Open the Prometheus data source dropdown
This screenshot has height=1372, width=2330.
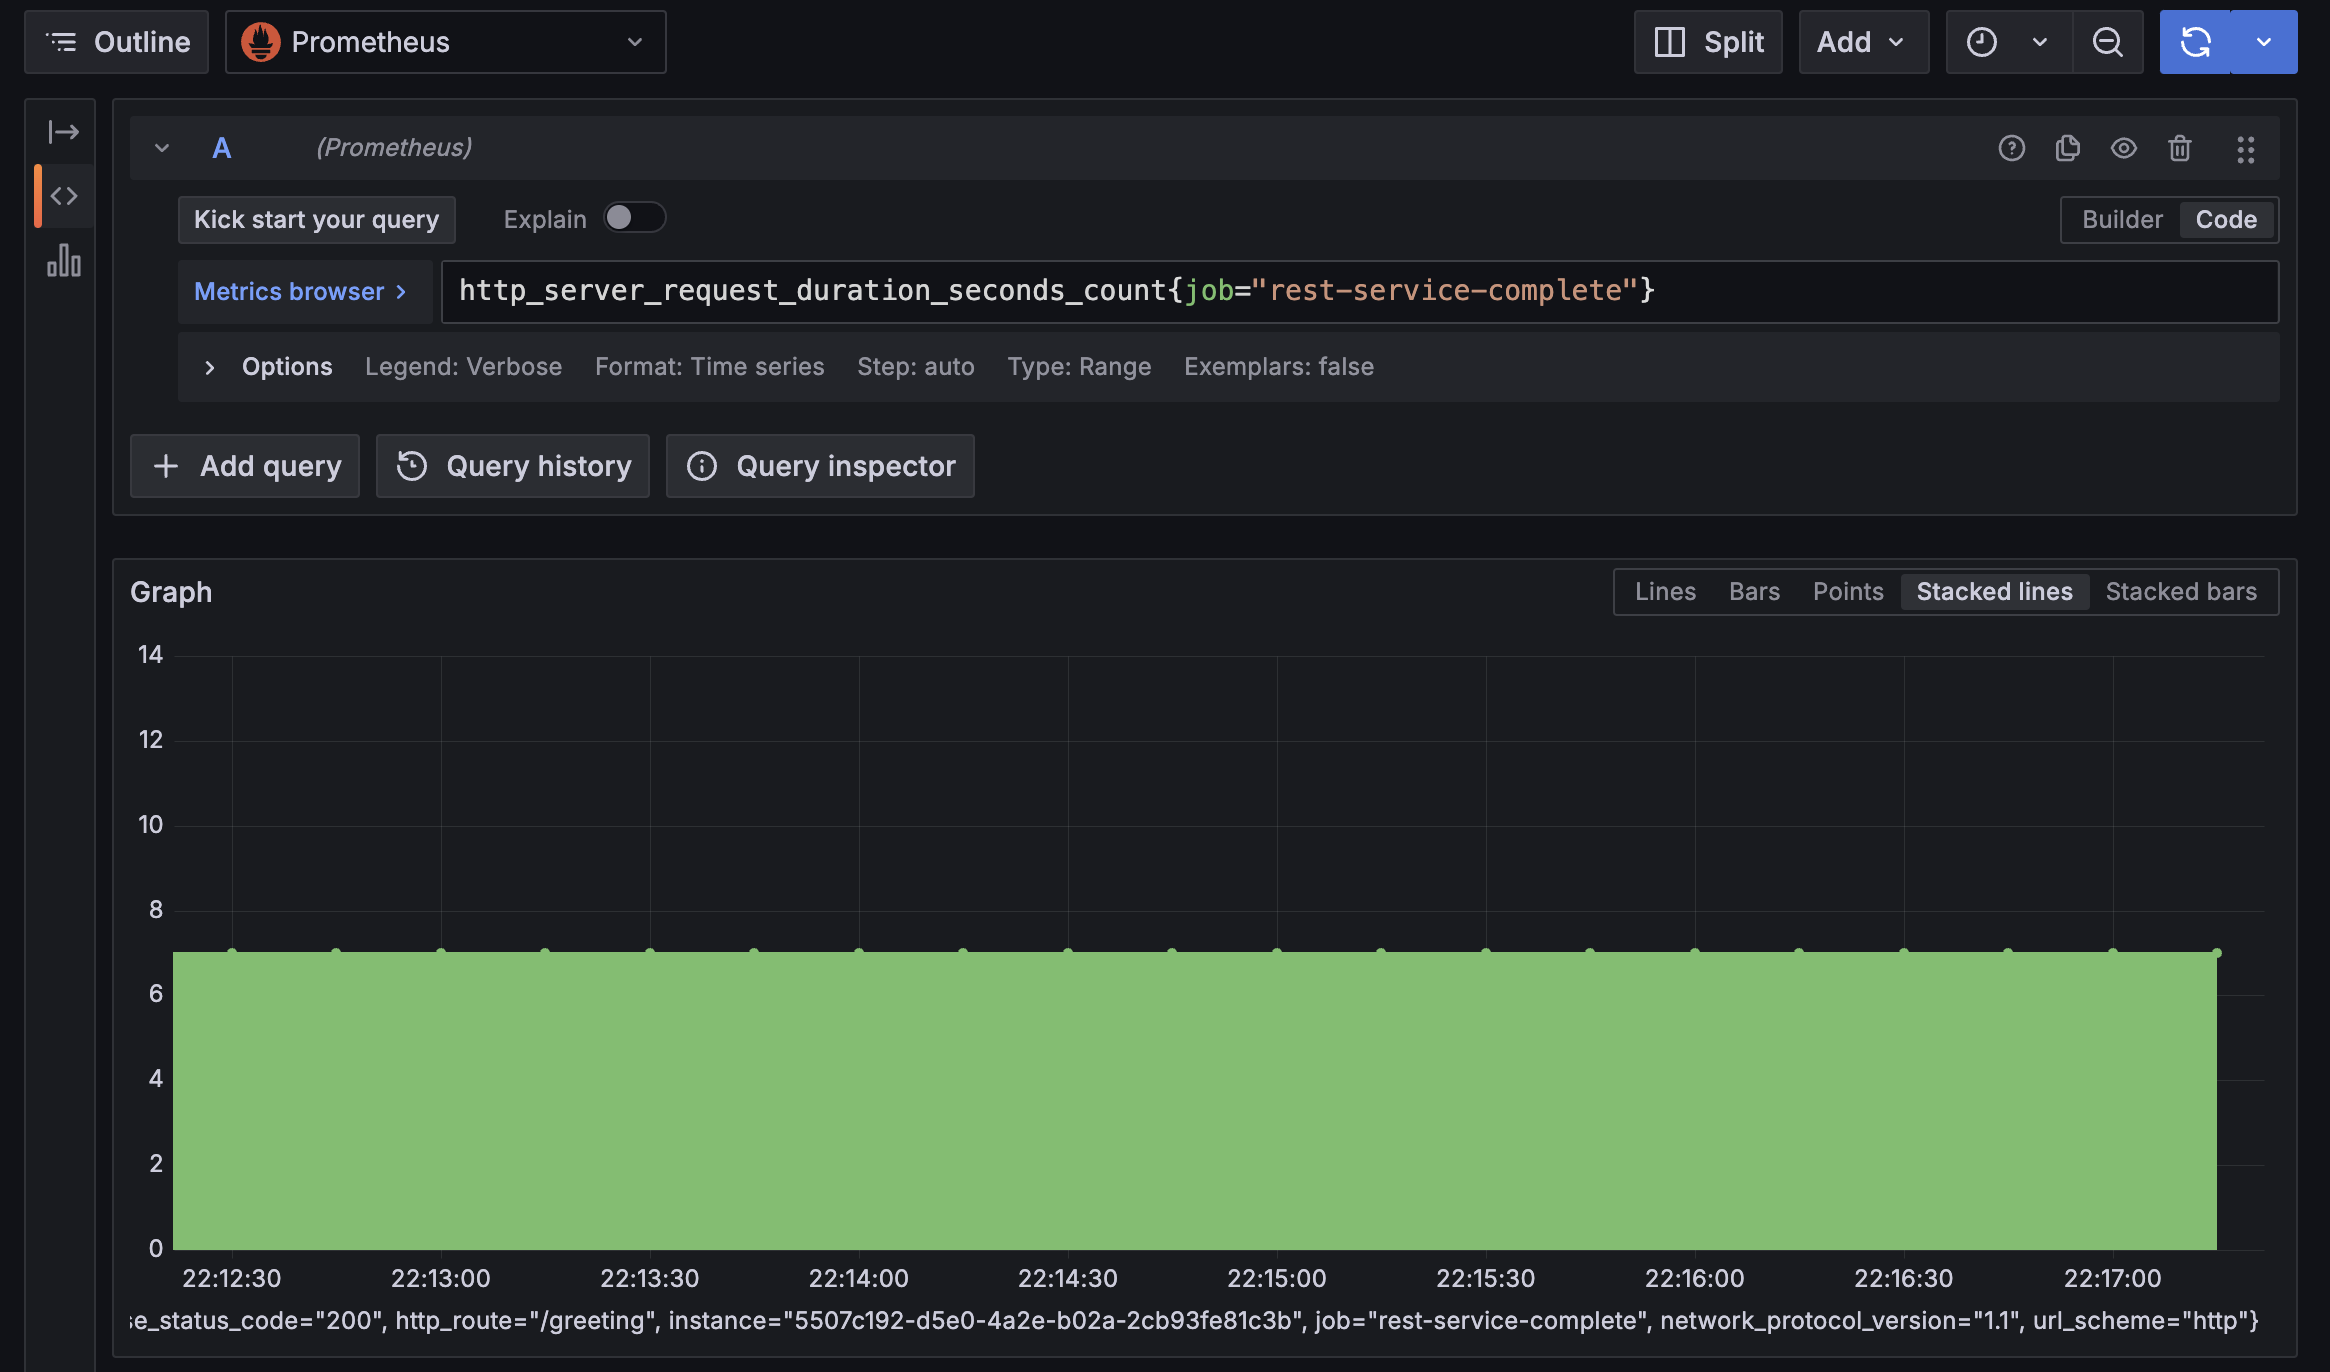click(446, 42)
